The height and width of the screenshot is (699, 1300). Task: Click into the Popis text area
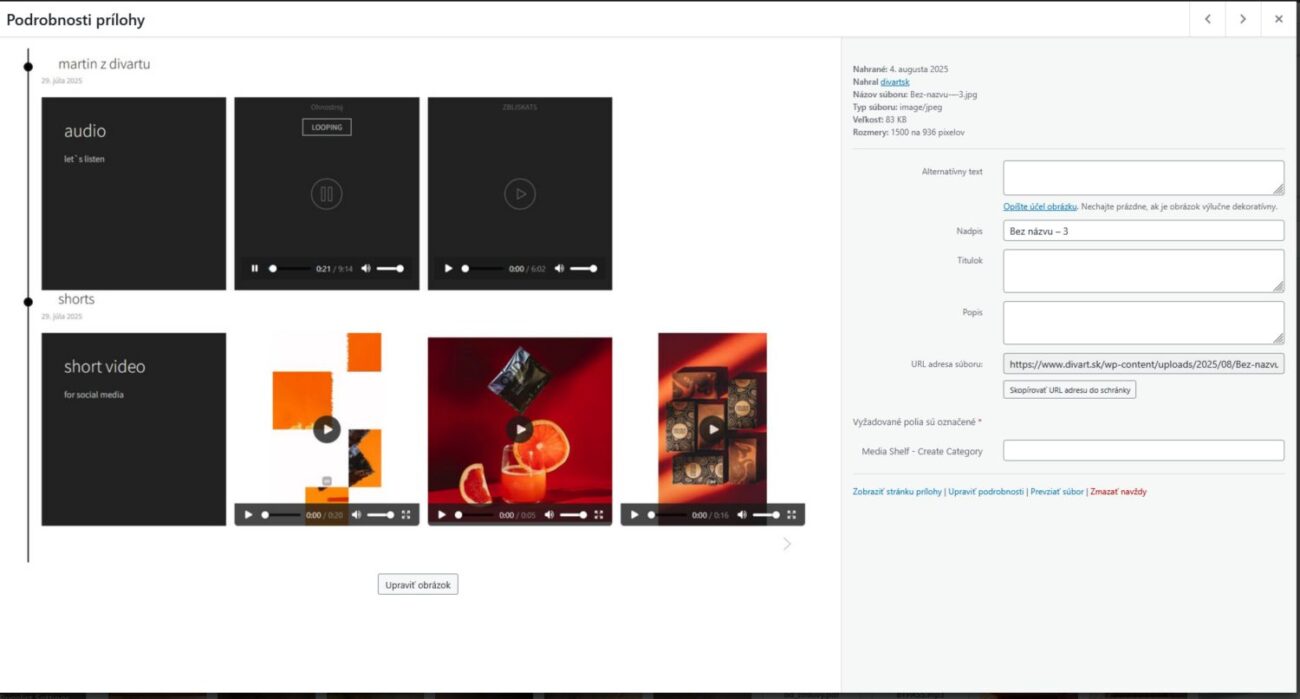tap(1143, 323)
